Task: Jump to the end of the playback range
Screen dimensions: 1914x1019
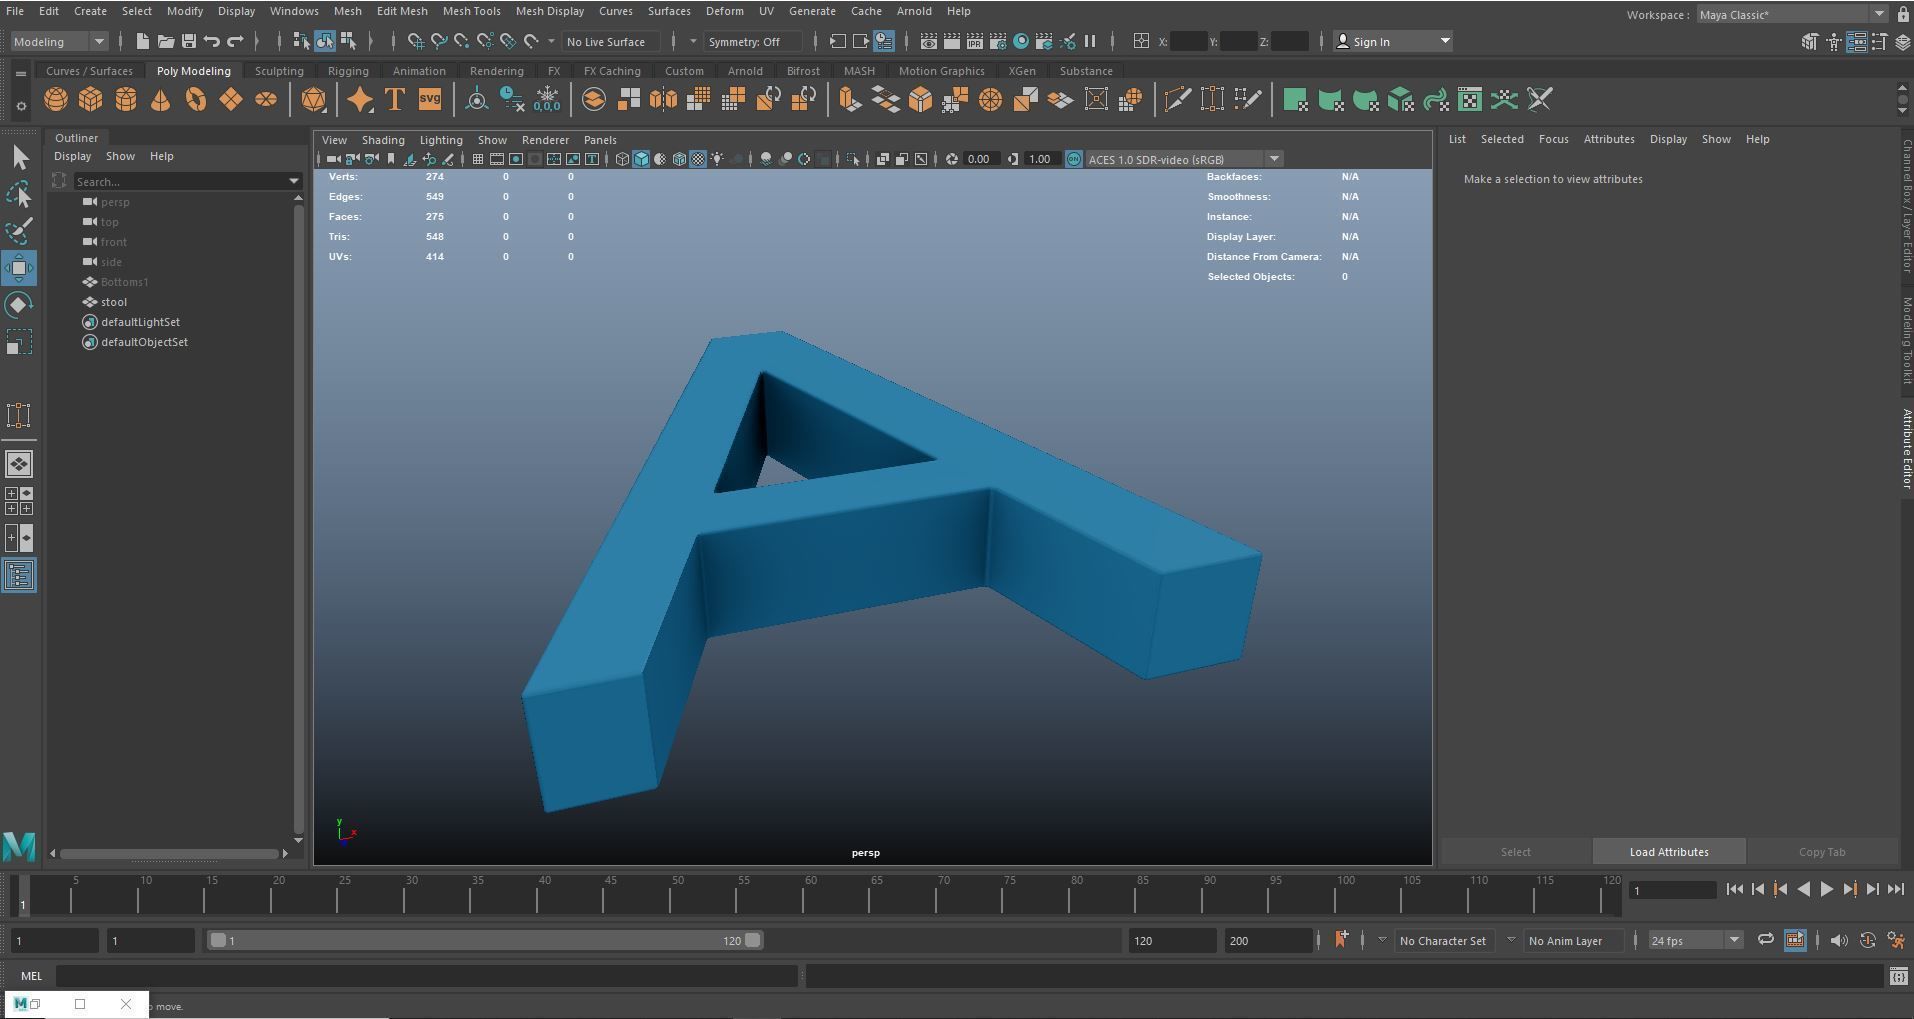Action: [x=1896, y=889]
